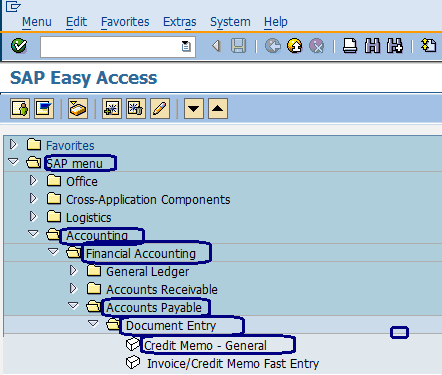Image resolution: width=442 pixels, height=375 pixels.
Task: Click the Create New Session icon
Action: (428, 45)
